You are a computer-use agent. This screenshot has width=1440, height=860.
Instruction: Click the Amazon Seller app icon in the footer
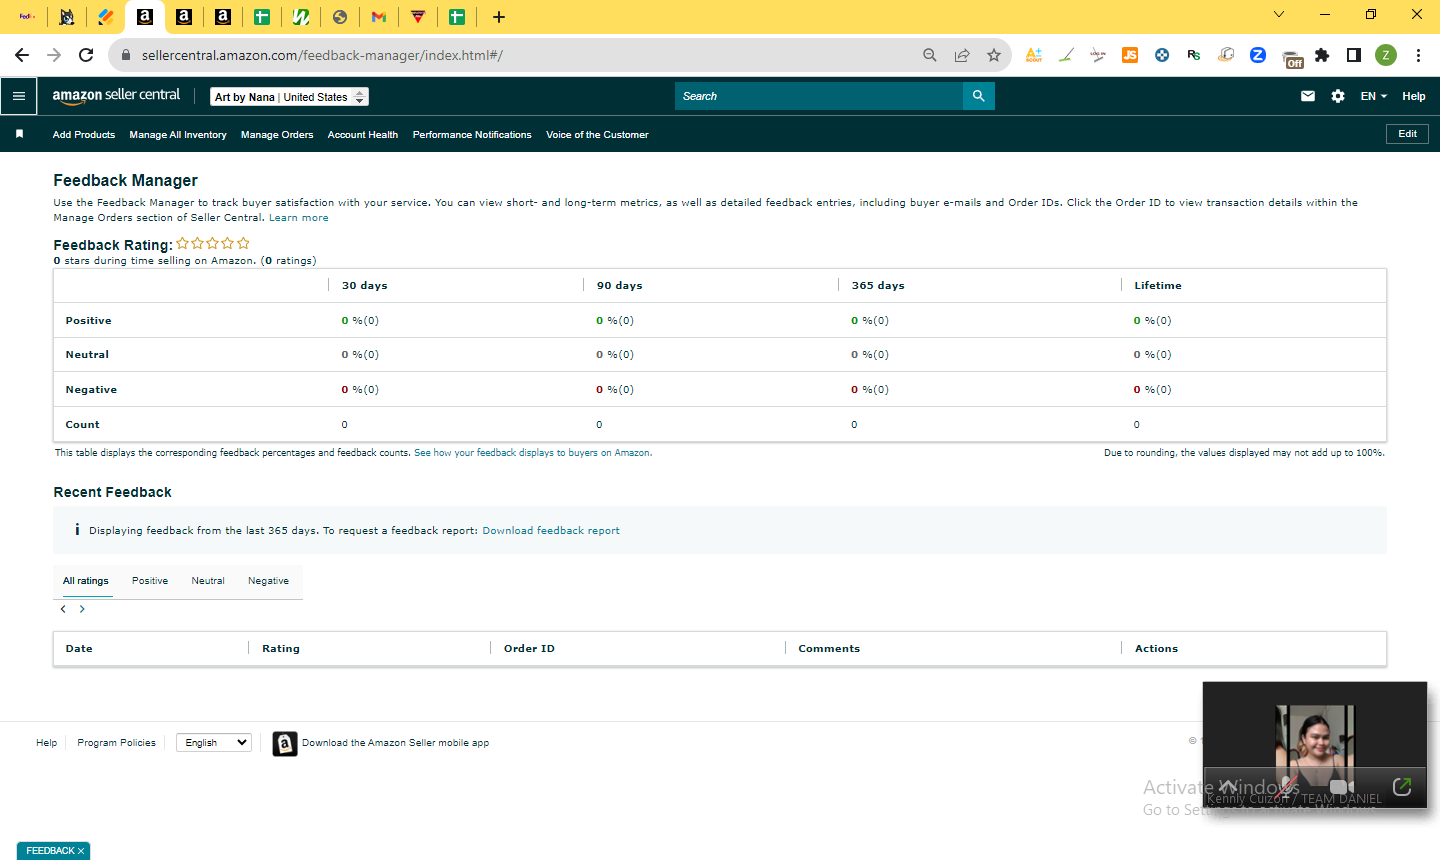coord(285,743)
